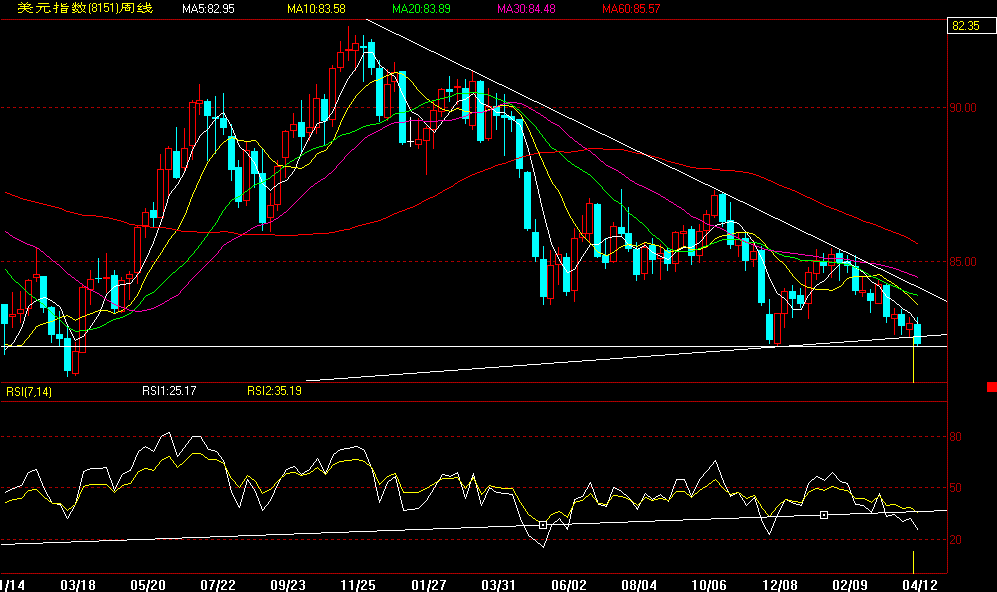The width and height of the screenshot is (997, 592).
Task: Click the RSI axis label 80
Action: 956,437
